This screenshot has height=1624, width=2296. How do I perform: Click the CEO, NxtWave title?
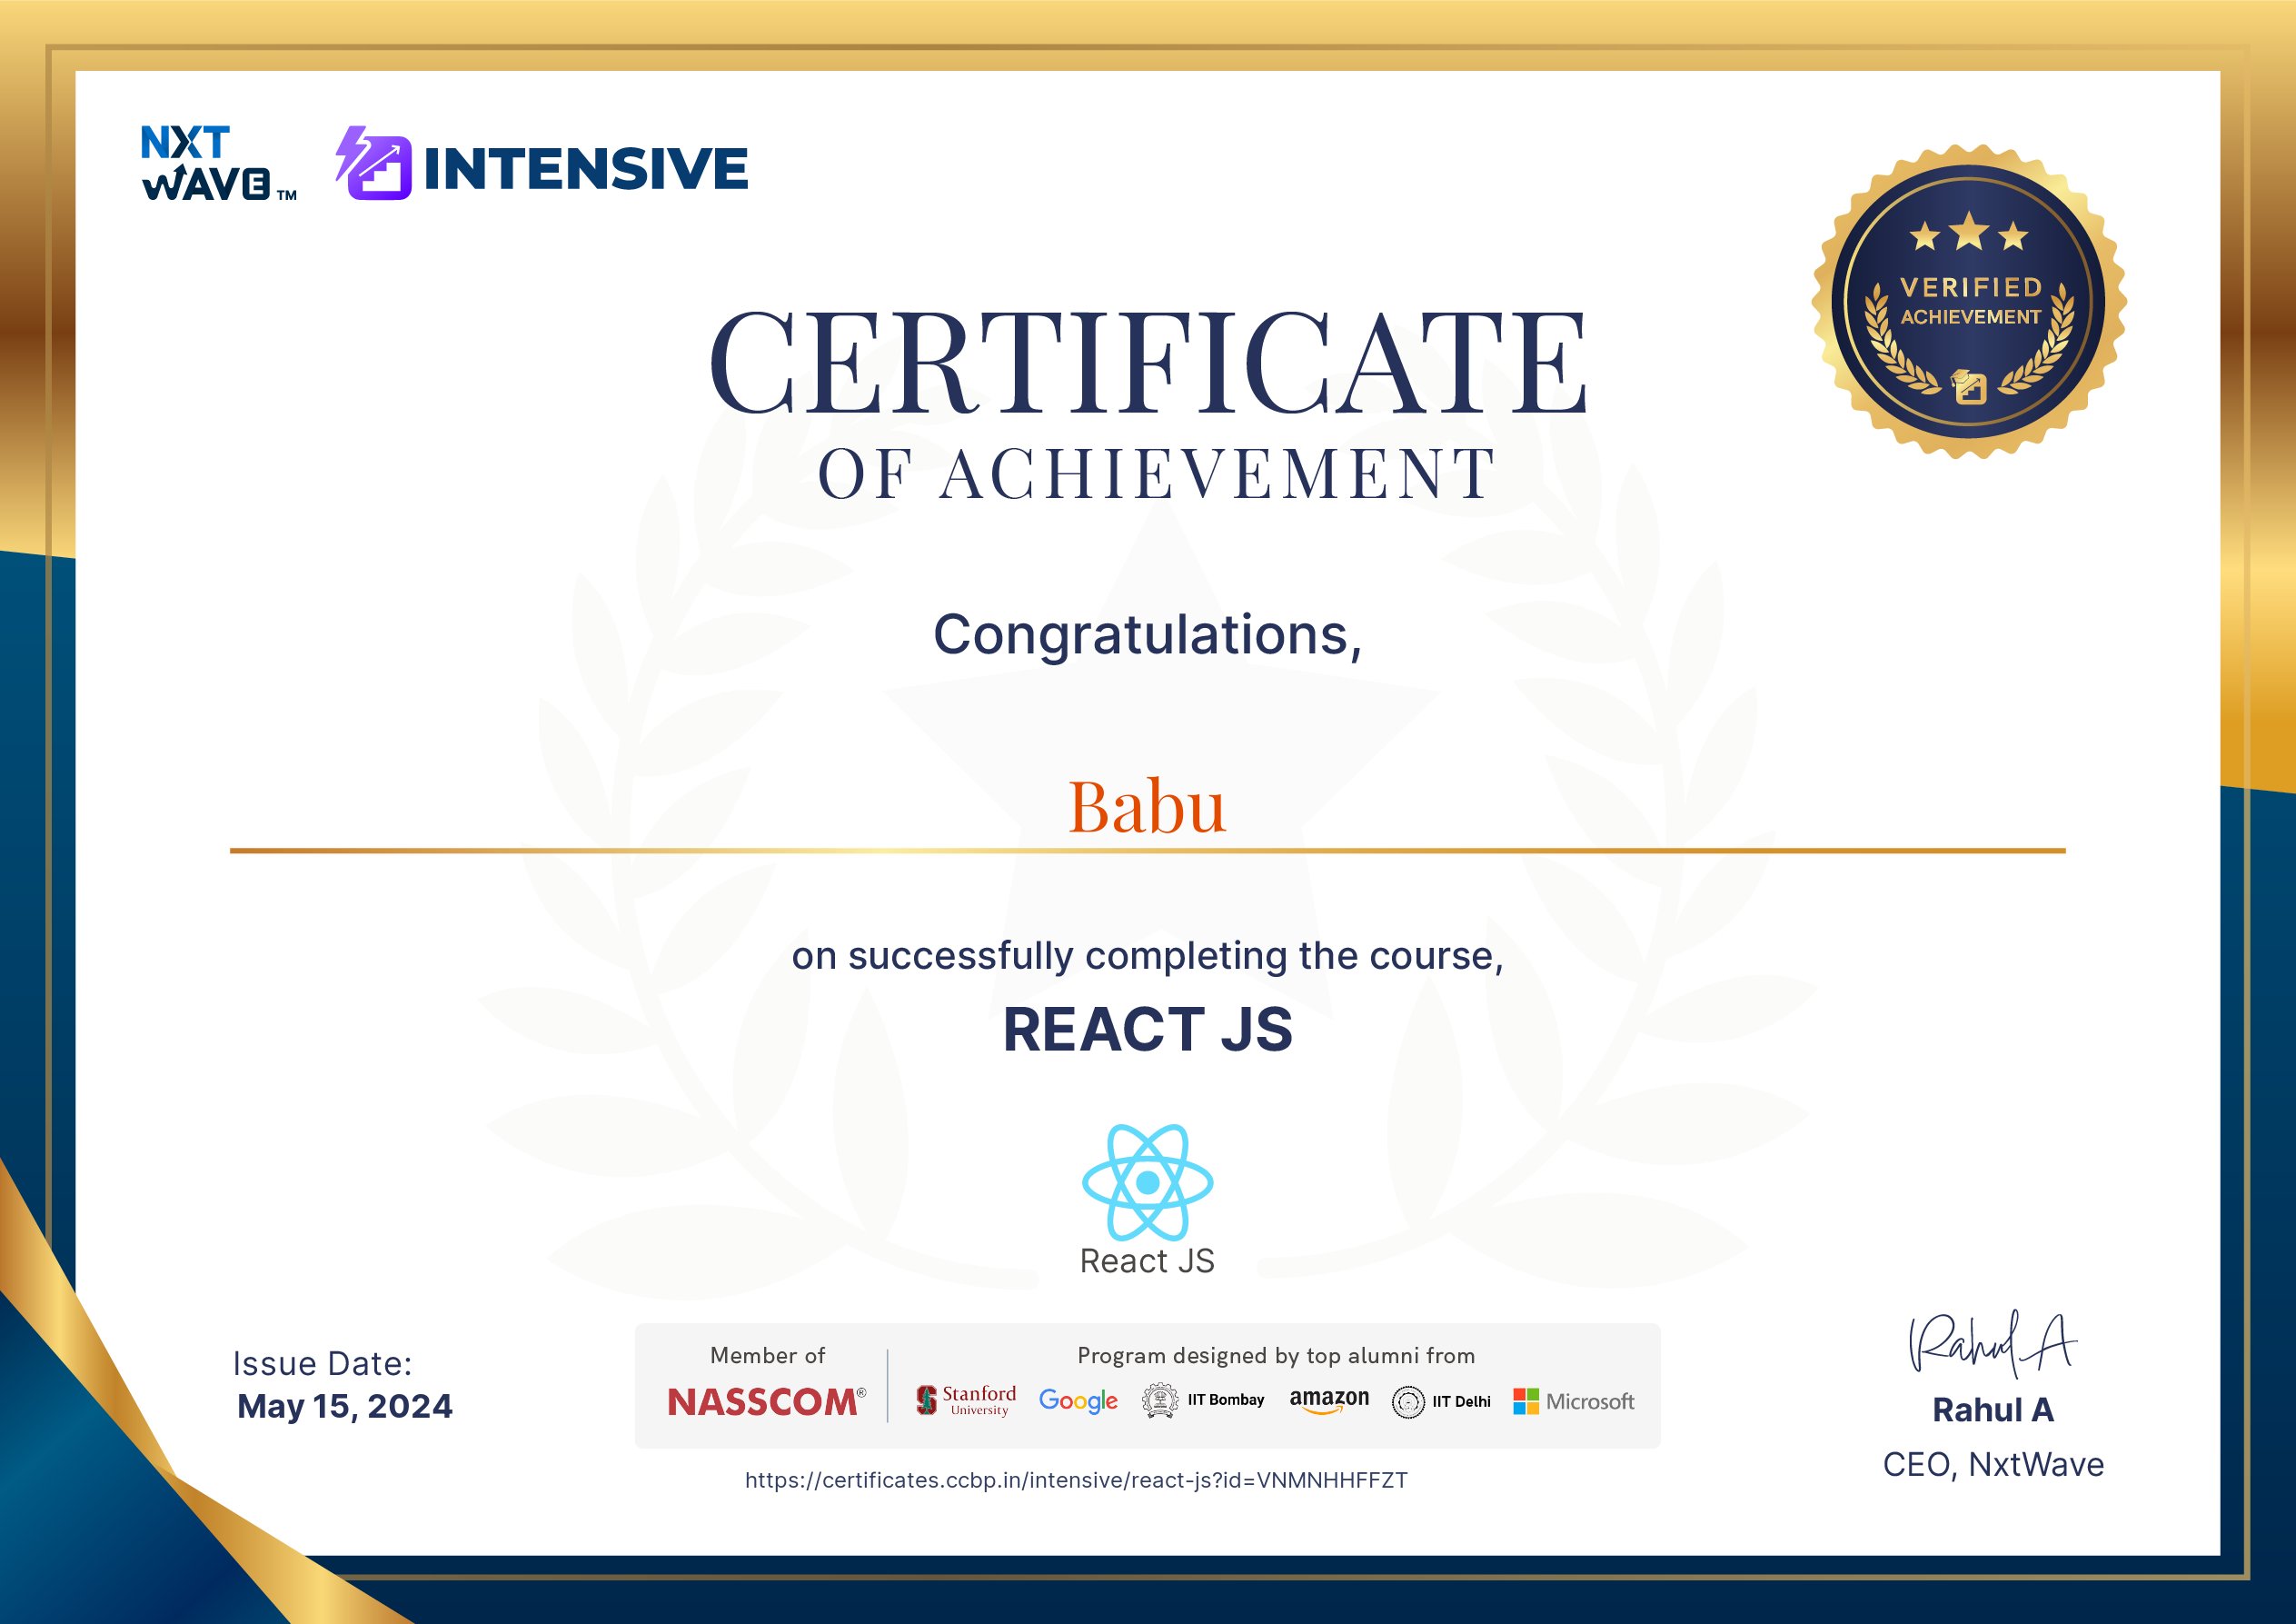pos(1993,1465)
